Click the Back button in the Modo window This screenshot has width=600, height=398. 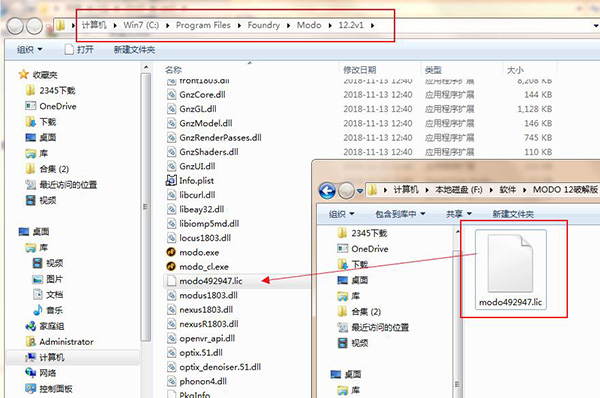pos(16,26)
